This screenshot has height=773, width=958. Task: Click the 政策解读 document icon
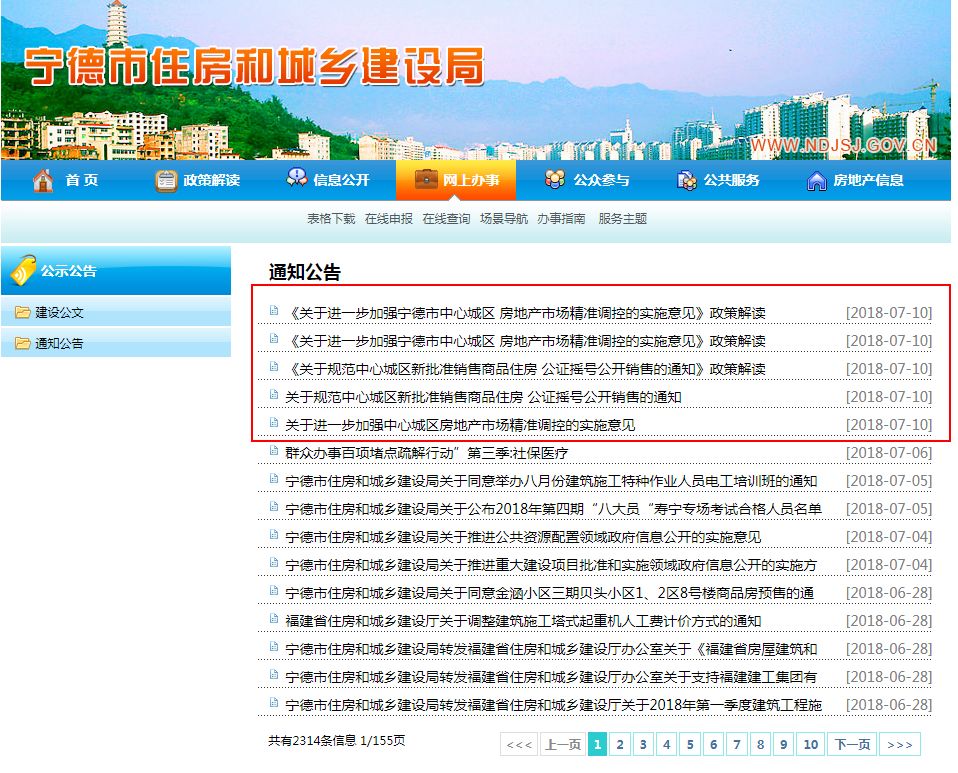(x=166, y=180)
